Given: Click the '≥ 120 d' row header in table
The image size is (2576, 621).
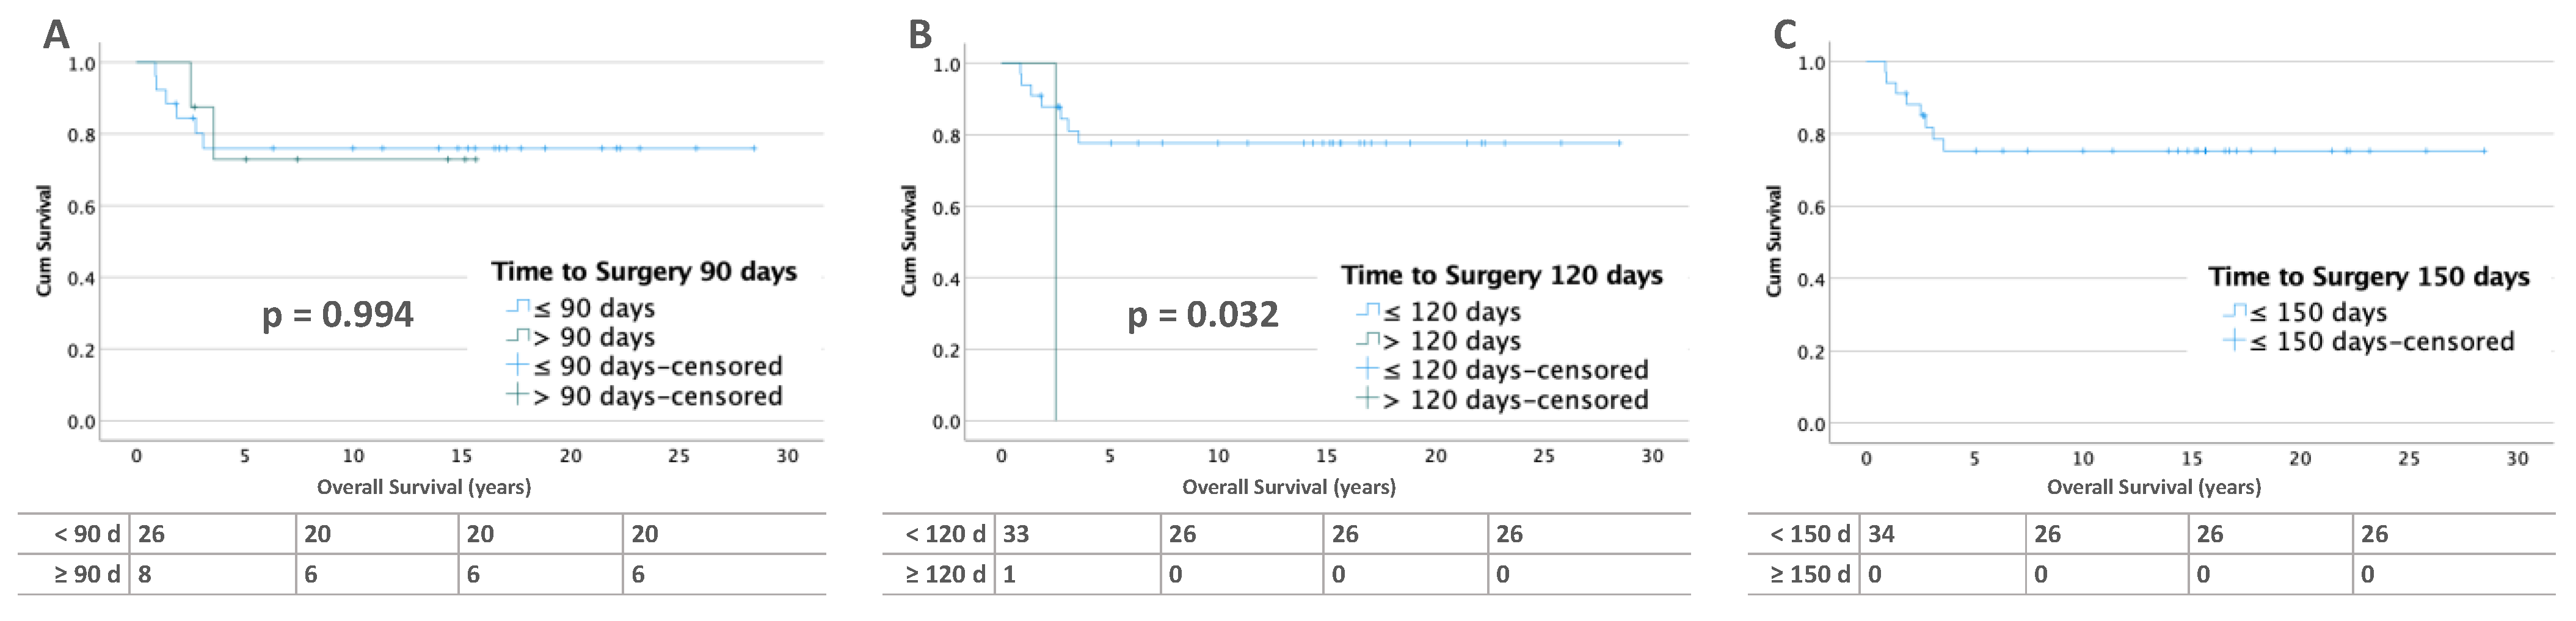Looking at the screenshot, I should [x=945, y=574].
